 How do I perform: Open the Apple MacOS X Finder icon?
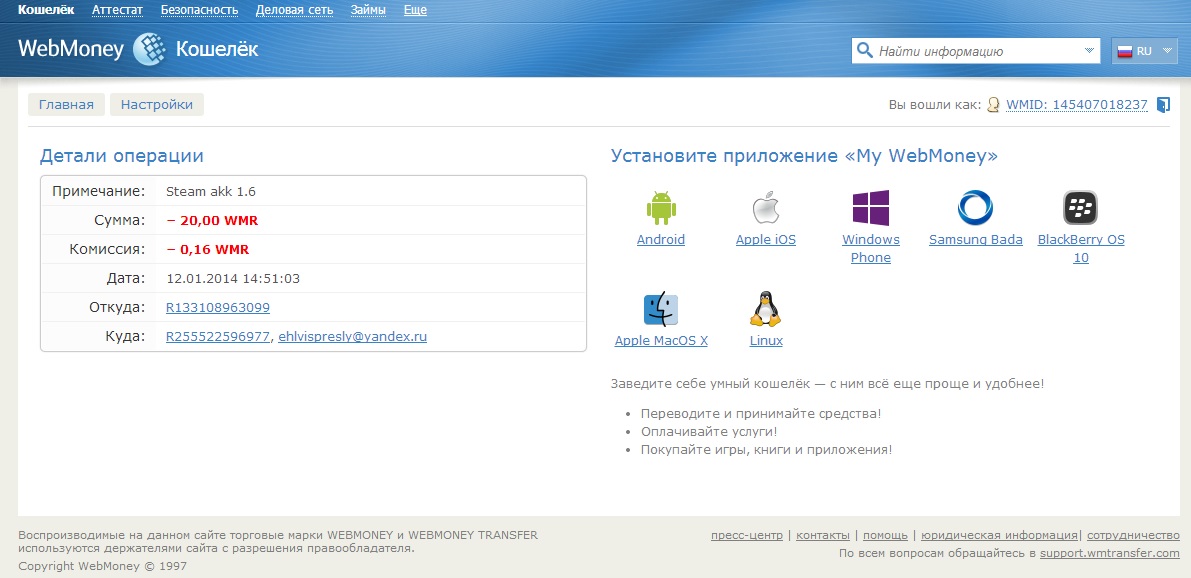click(661, 309)
